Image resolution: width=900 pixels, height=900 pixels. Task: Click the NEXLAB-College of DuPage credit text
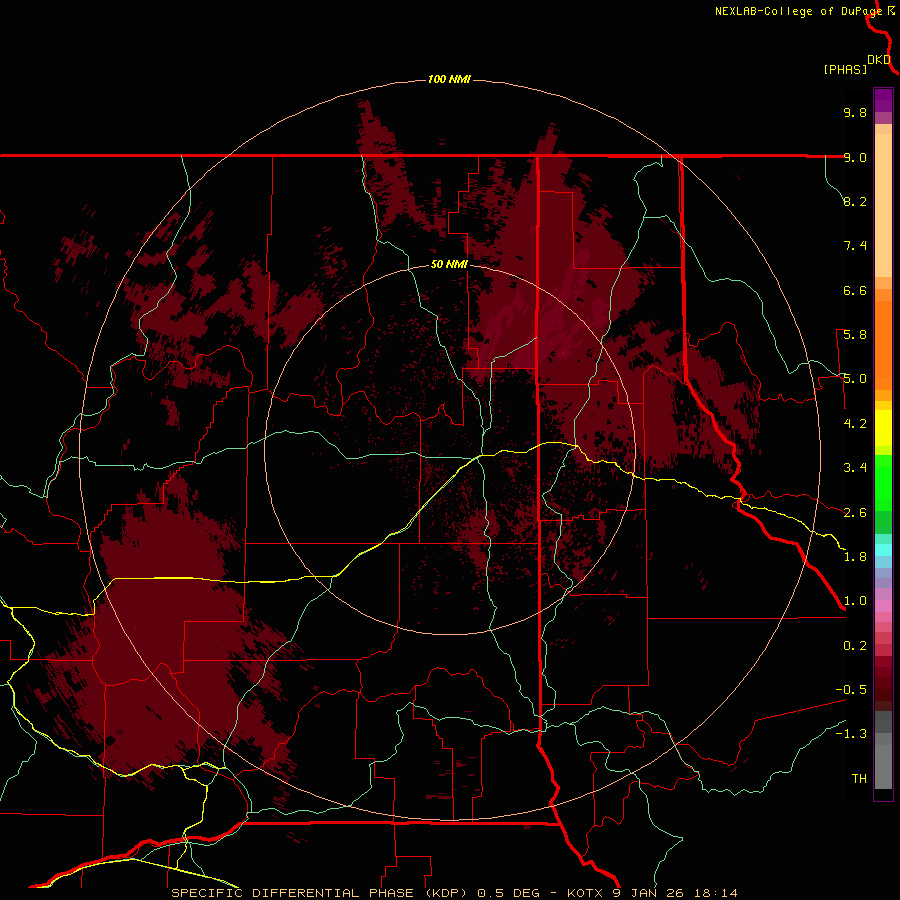(x=798, y=11)
